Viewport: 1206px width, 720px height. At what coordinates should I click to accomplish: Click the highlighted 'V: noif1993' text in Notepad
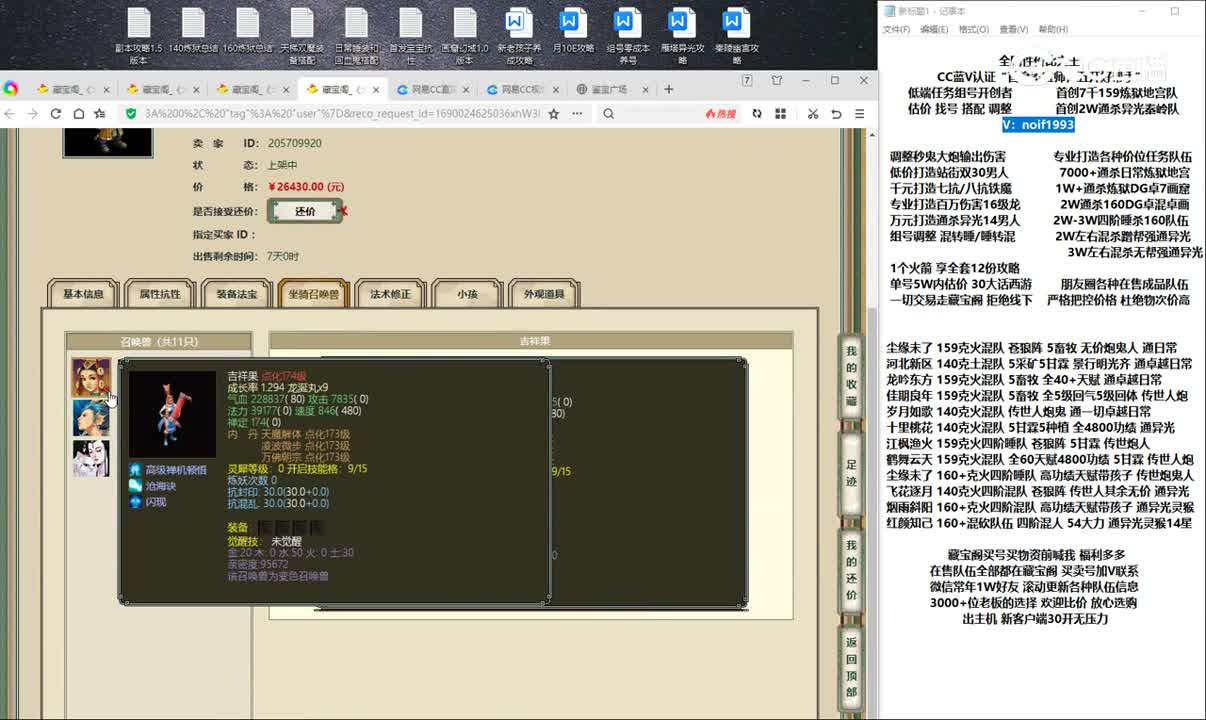(x=1038, y=124)
